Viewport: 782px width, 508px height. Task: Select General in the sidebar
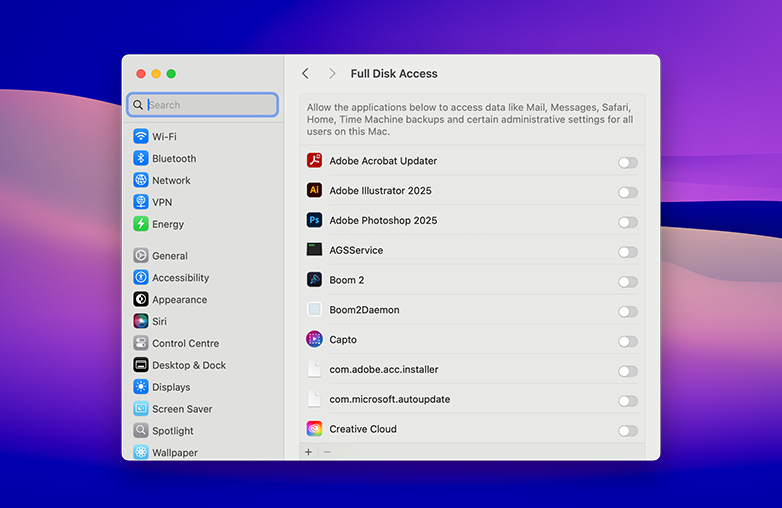[170, 256]
